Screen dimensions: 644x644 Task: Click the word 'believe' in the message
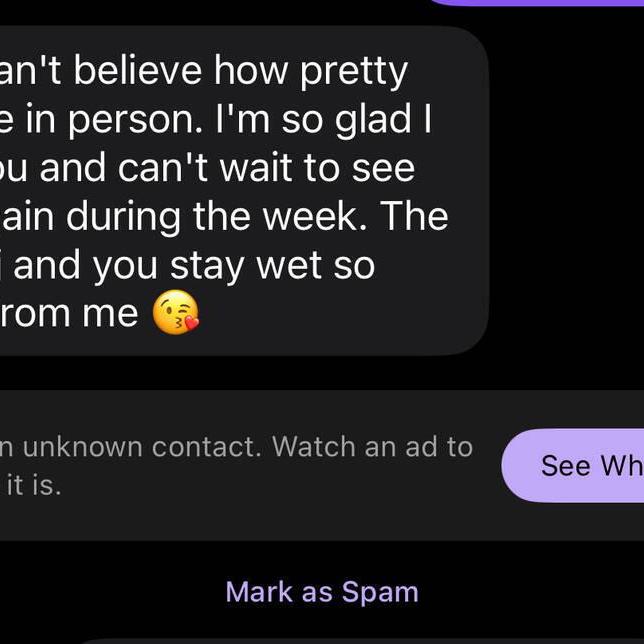tap(138, 71)
